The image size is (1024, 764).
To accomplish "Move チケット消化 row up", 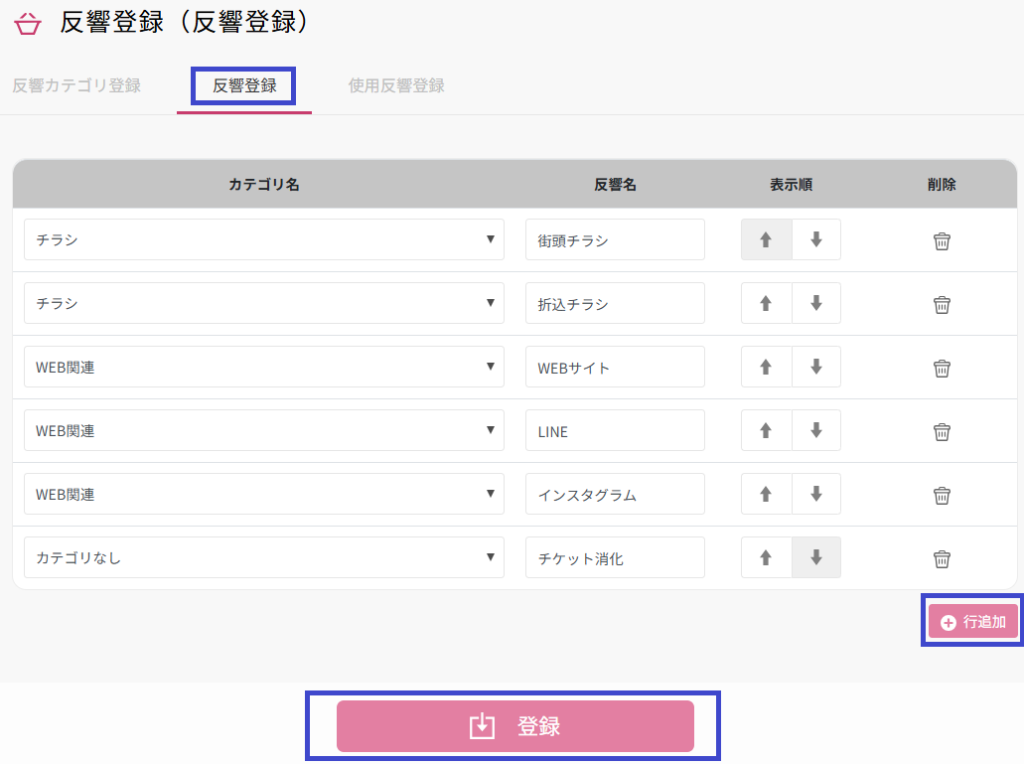I will [766, 558].
